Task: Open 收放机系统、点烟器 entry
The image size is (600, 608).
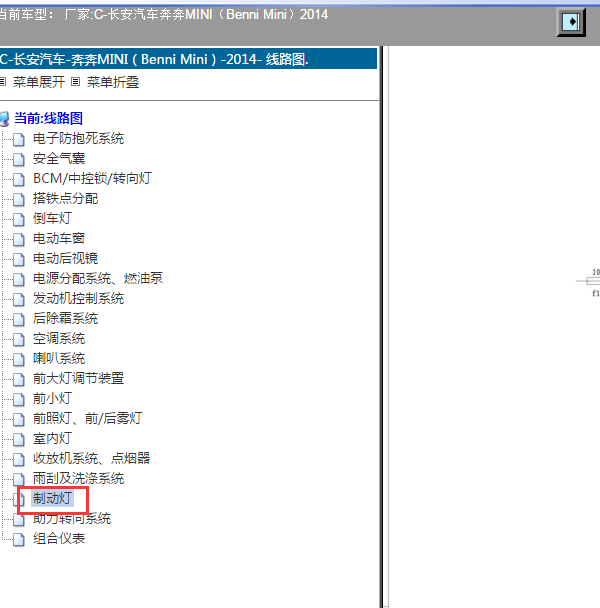Action: tap(92, 458)
